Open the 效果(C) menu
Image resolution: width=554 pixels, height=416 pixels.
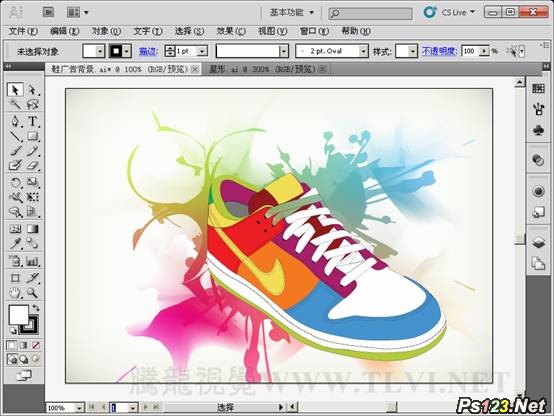point(231,31)
